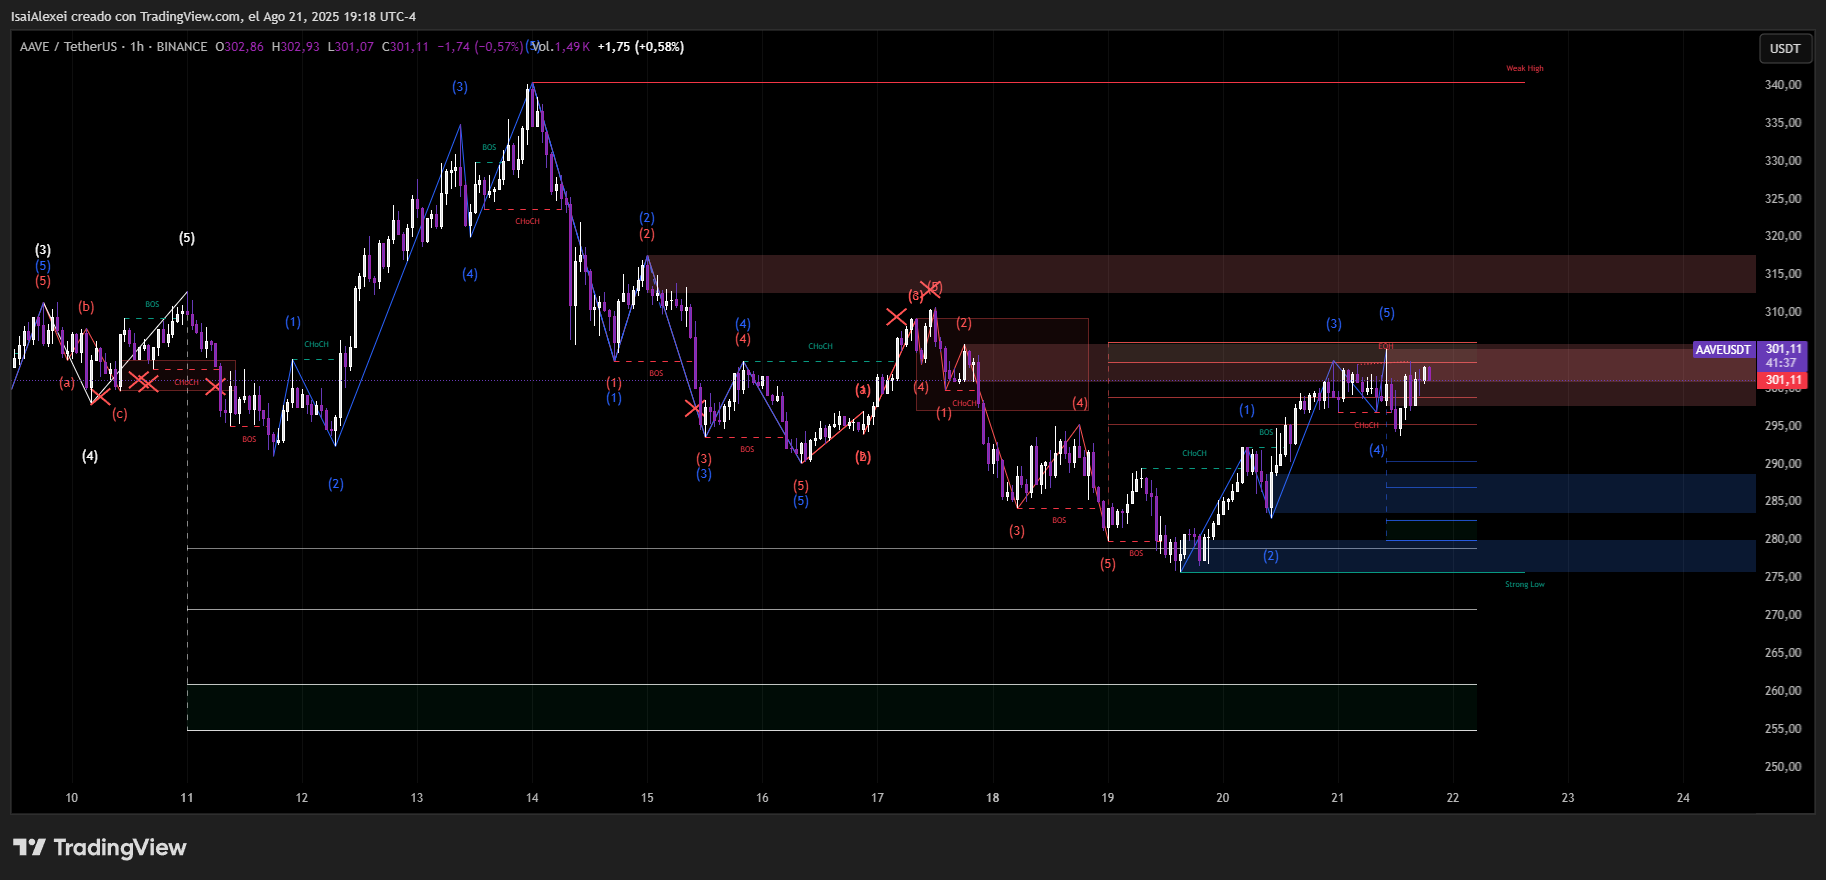Click date 14 on the time axis

(532, 798)
